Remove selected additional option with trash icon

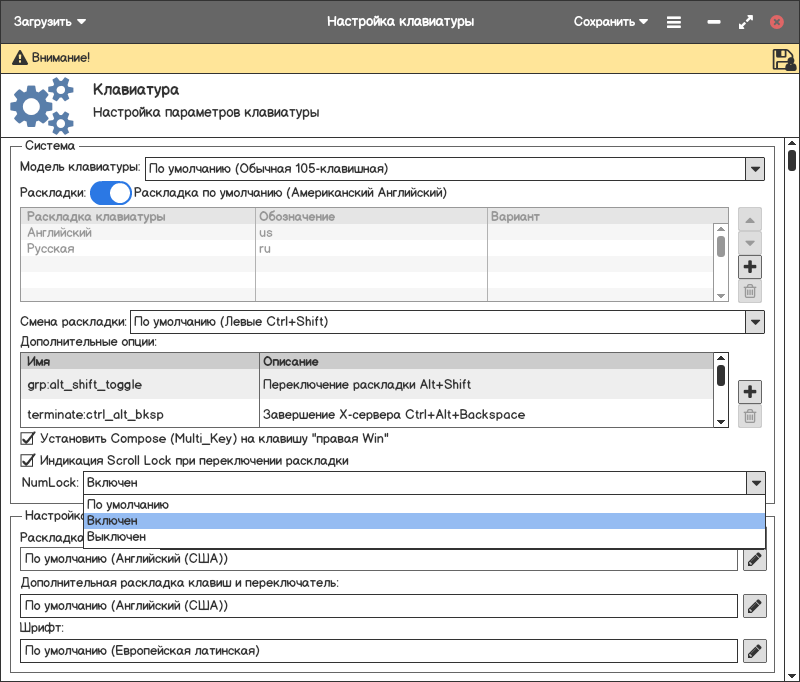coord(750,416)
